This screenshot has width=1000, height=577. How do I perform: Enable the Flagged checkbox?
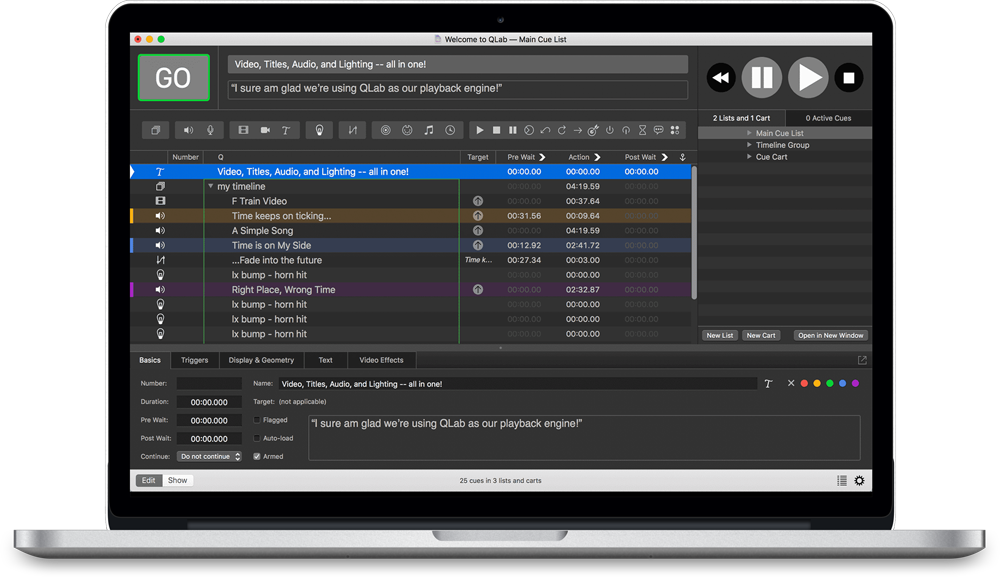pos(257,420)
